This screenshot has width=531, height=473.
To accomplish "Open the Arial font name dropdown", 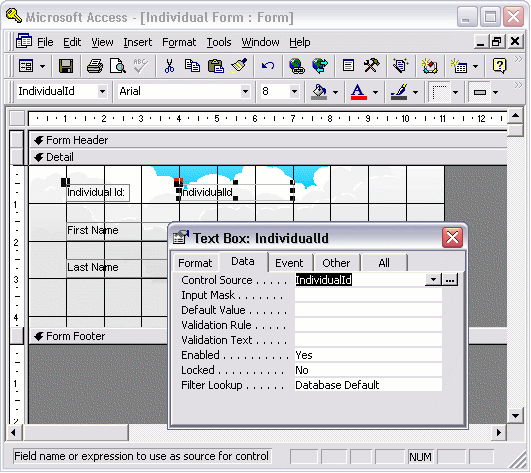I will coord(245,91).
